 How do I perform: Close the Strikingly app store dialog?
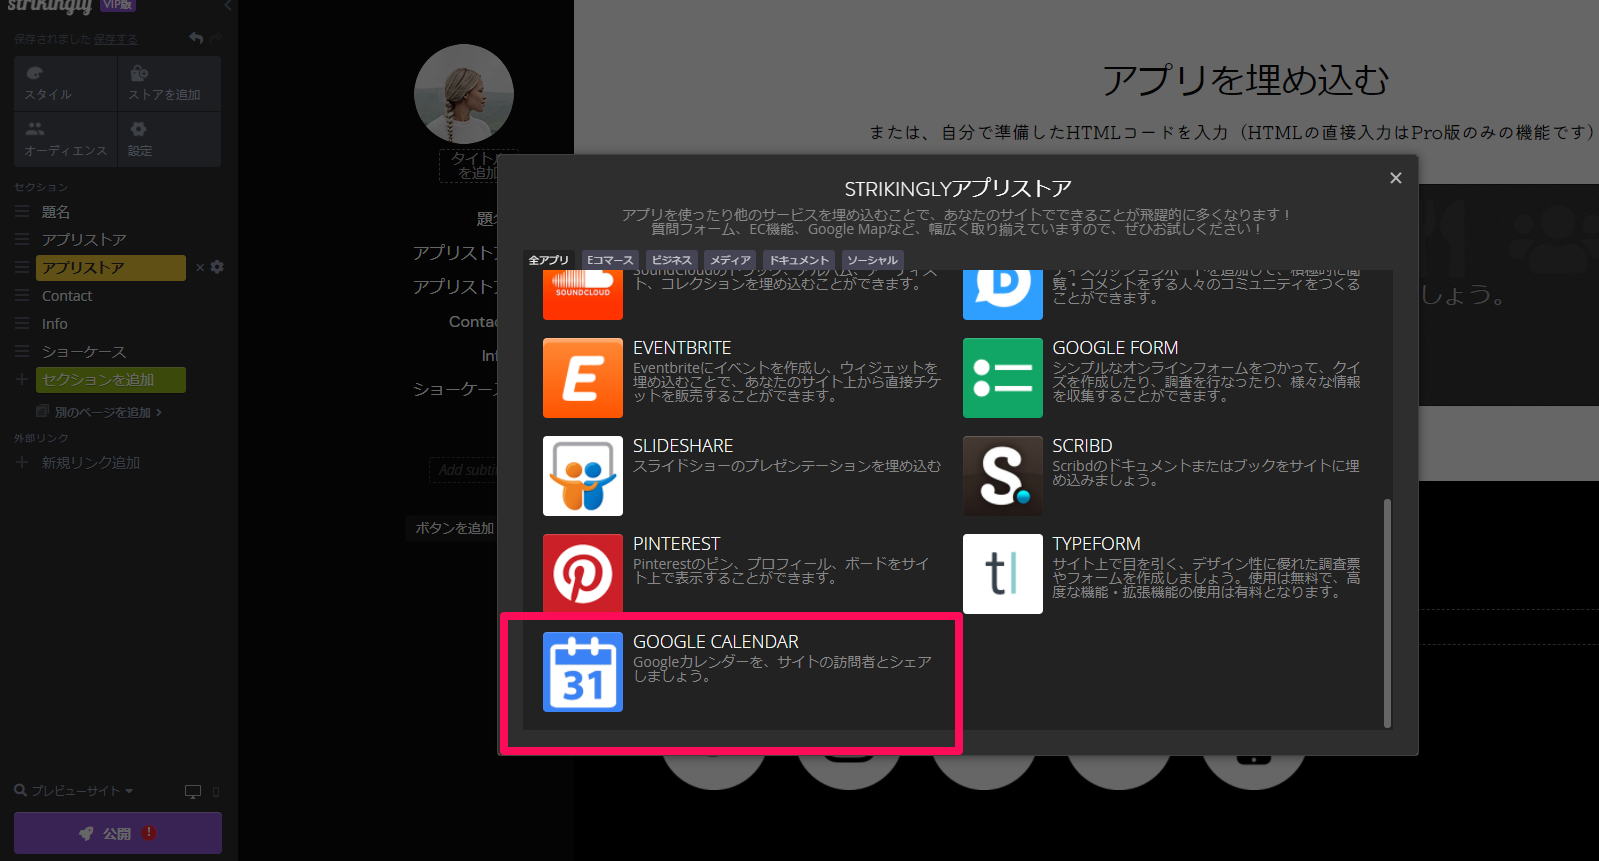(1395, 178)
